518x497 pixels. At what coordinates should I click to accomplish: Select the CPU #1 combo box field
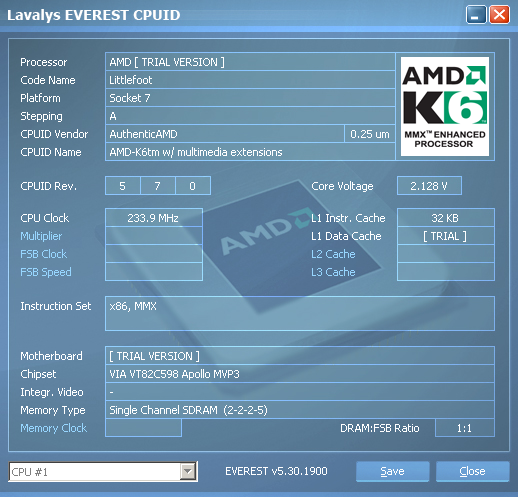[103, 472]
